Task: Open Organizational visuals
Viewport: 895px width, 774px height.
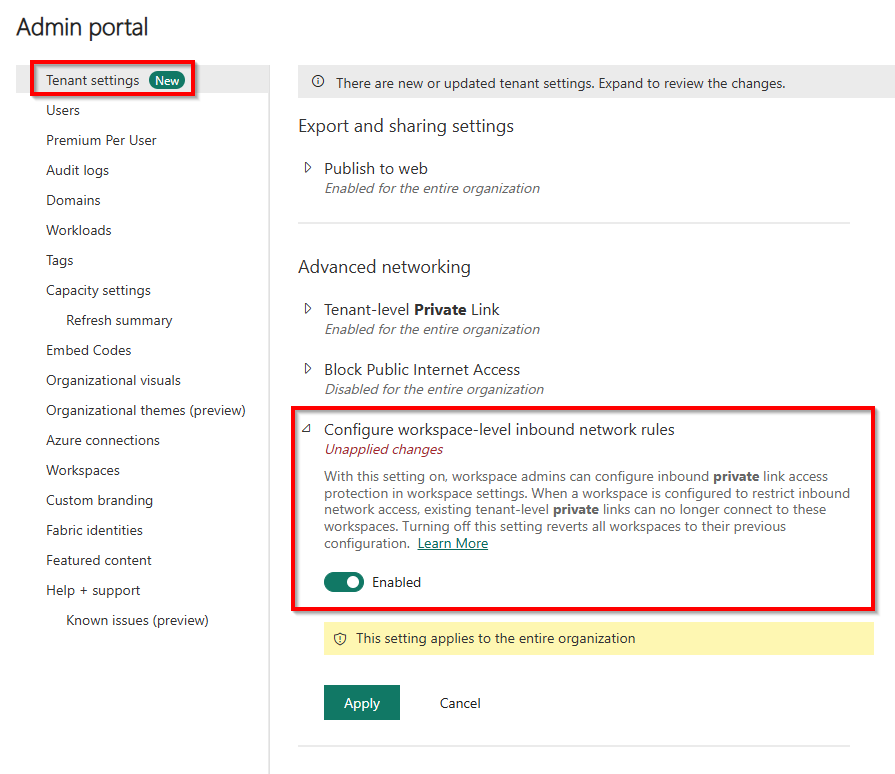Action: pyautogui.click(x=114, y=381)
